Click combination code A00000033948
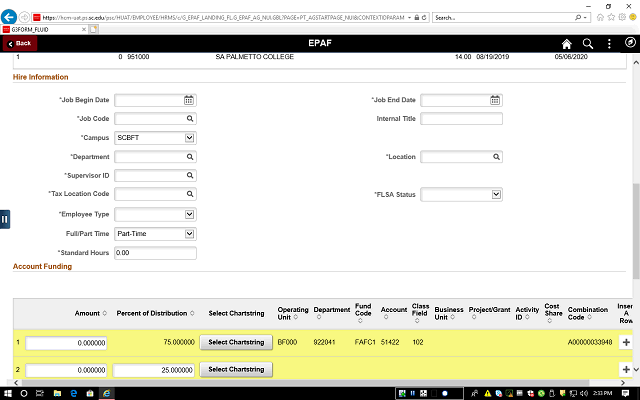 tap(590, 342)
